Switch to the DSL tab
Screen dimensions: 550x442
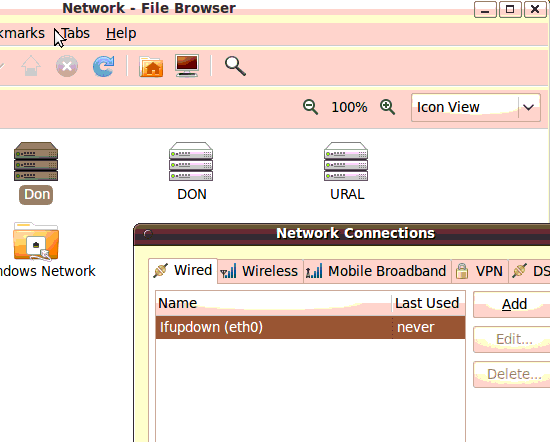point(529,271)
